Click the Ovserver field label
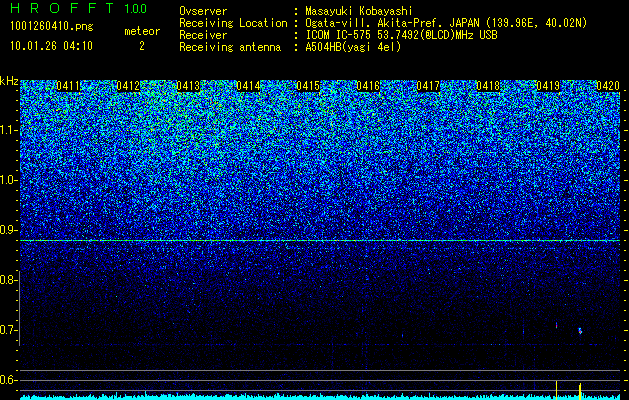Image resolution: width=629 pixels, height=400 pixels. coord(203,11)
